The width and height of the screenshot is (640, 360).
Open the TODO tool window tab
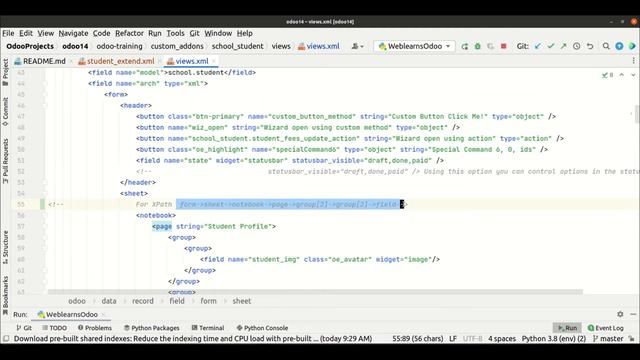coord(54,328)
